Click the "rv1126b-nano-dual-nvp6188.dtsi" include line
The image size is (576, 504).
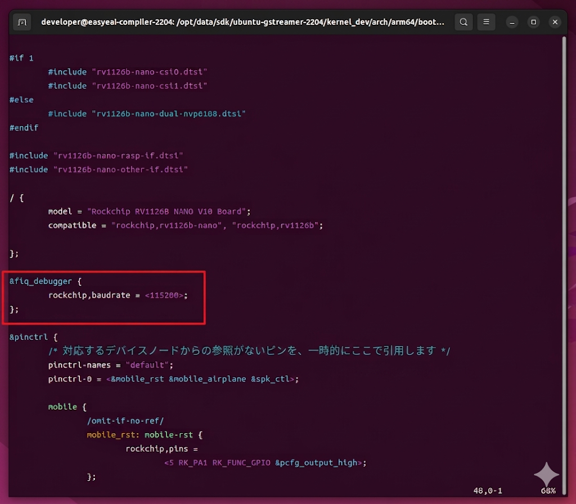147,114
